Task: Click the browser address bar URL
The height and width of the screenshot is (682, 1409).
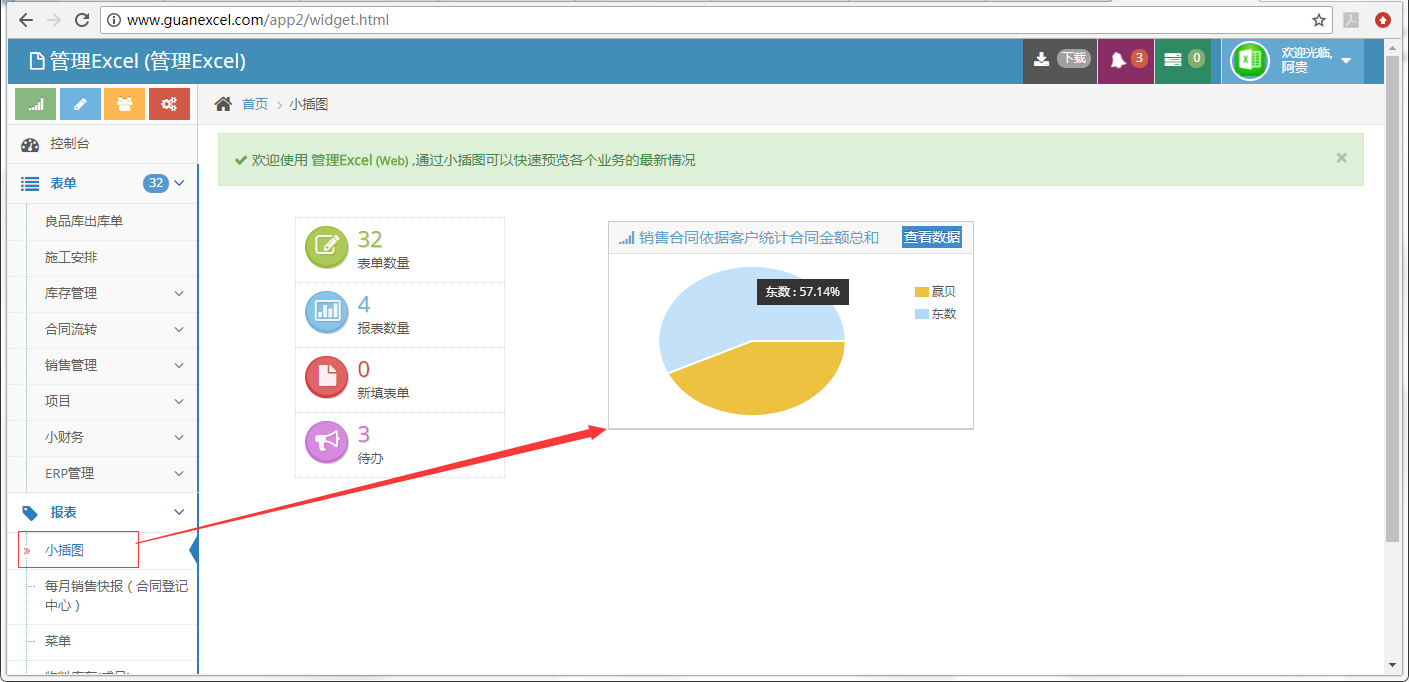Action: click(259, 20)
